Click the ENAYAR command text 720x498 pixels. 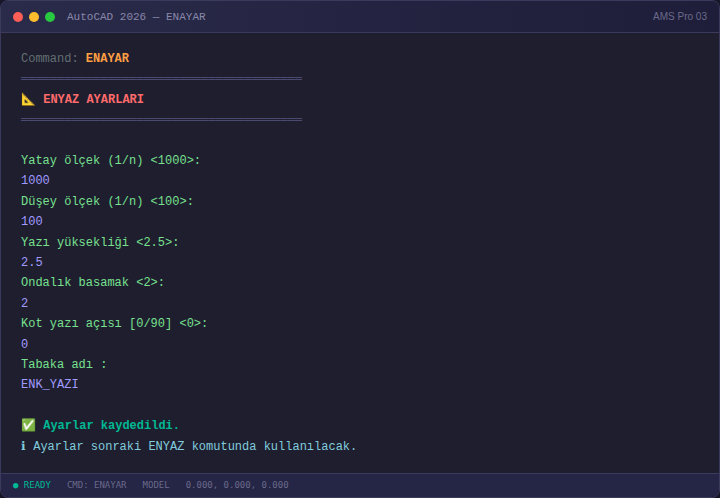click(x=107, y=58)
